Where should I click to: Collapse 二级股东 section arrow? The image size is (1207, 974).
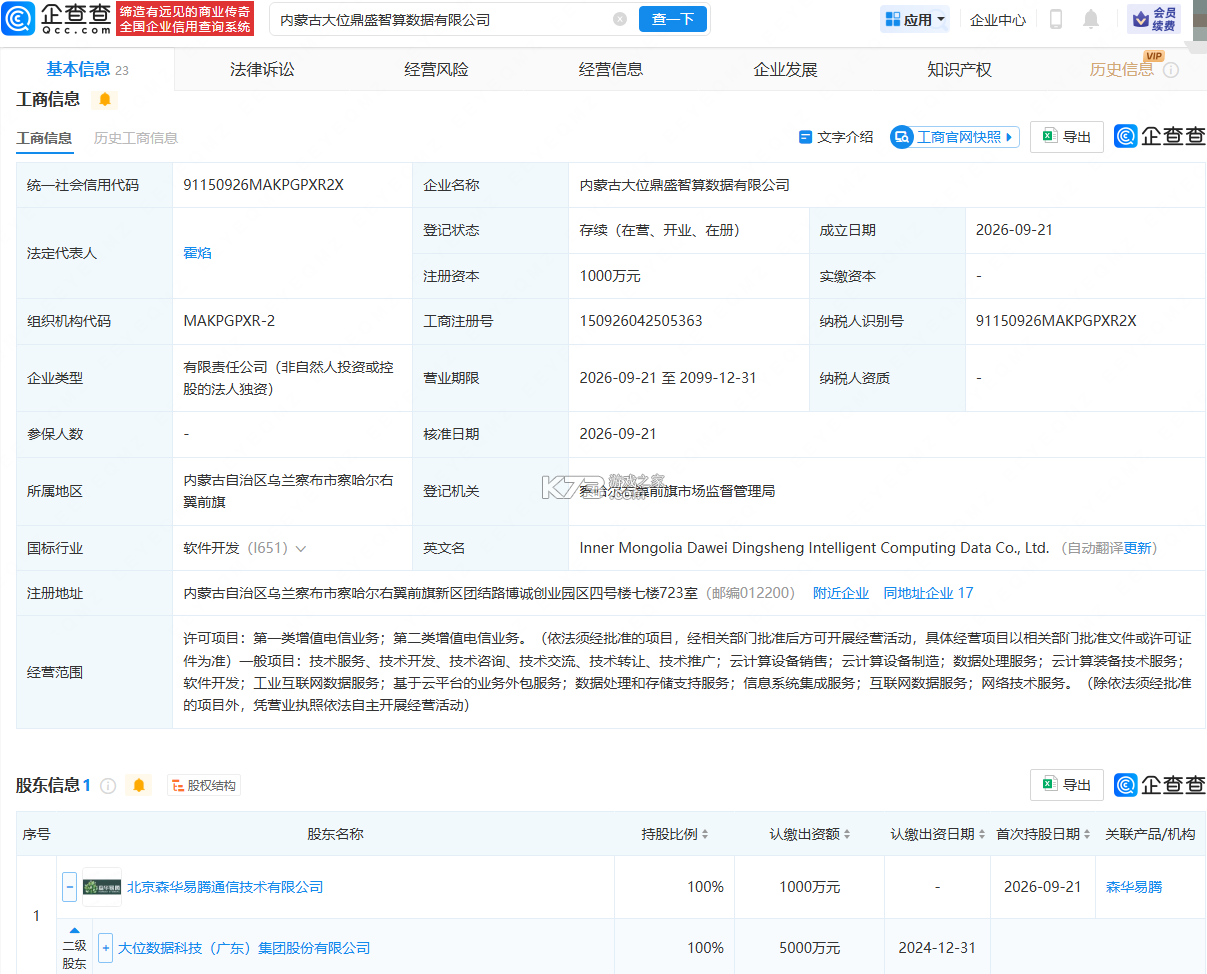click(x=74, y=931)
